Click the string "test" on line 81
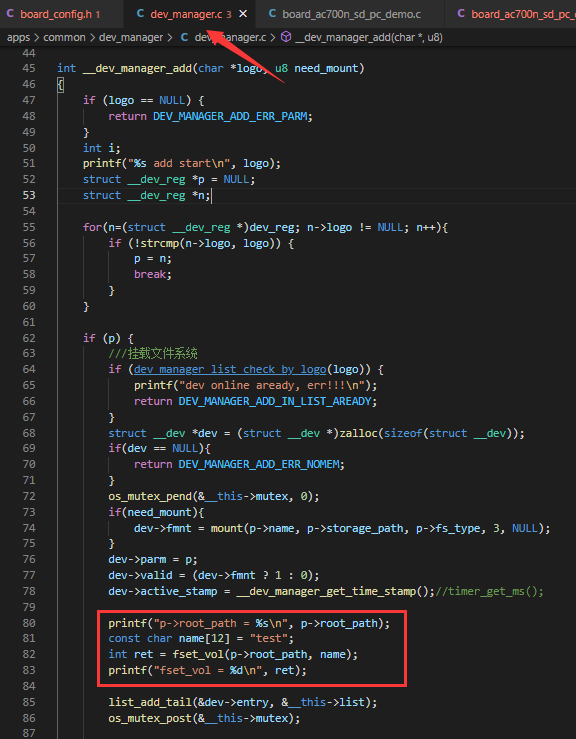 click(x=269, y=639)
